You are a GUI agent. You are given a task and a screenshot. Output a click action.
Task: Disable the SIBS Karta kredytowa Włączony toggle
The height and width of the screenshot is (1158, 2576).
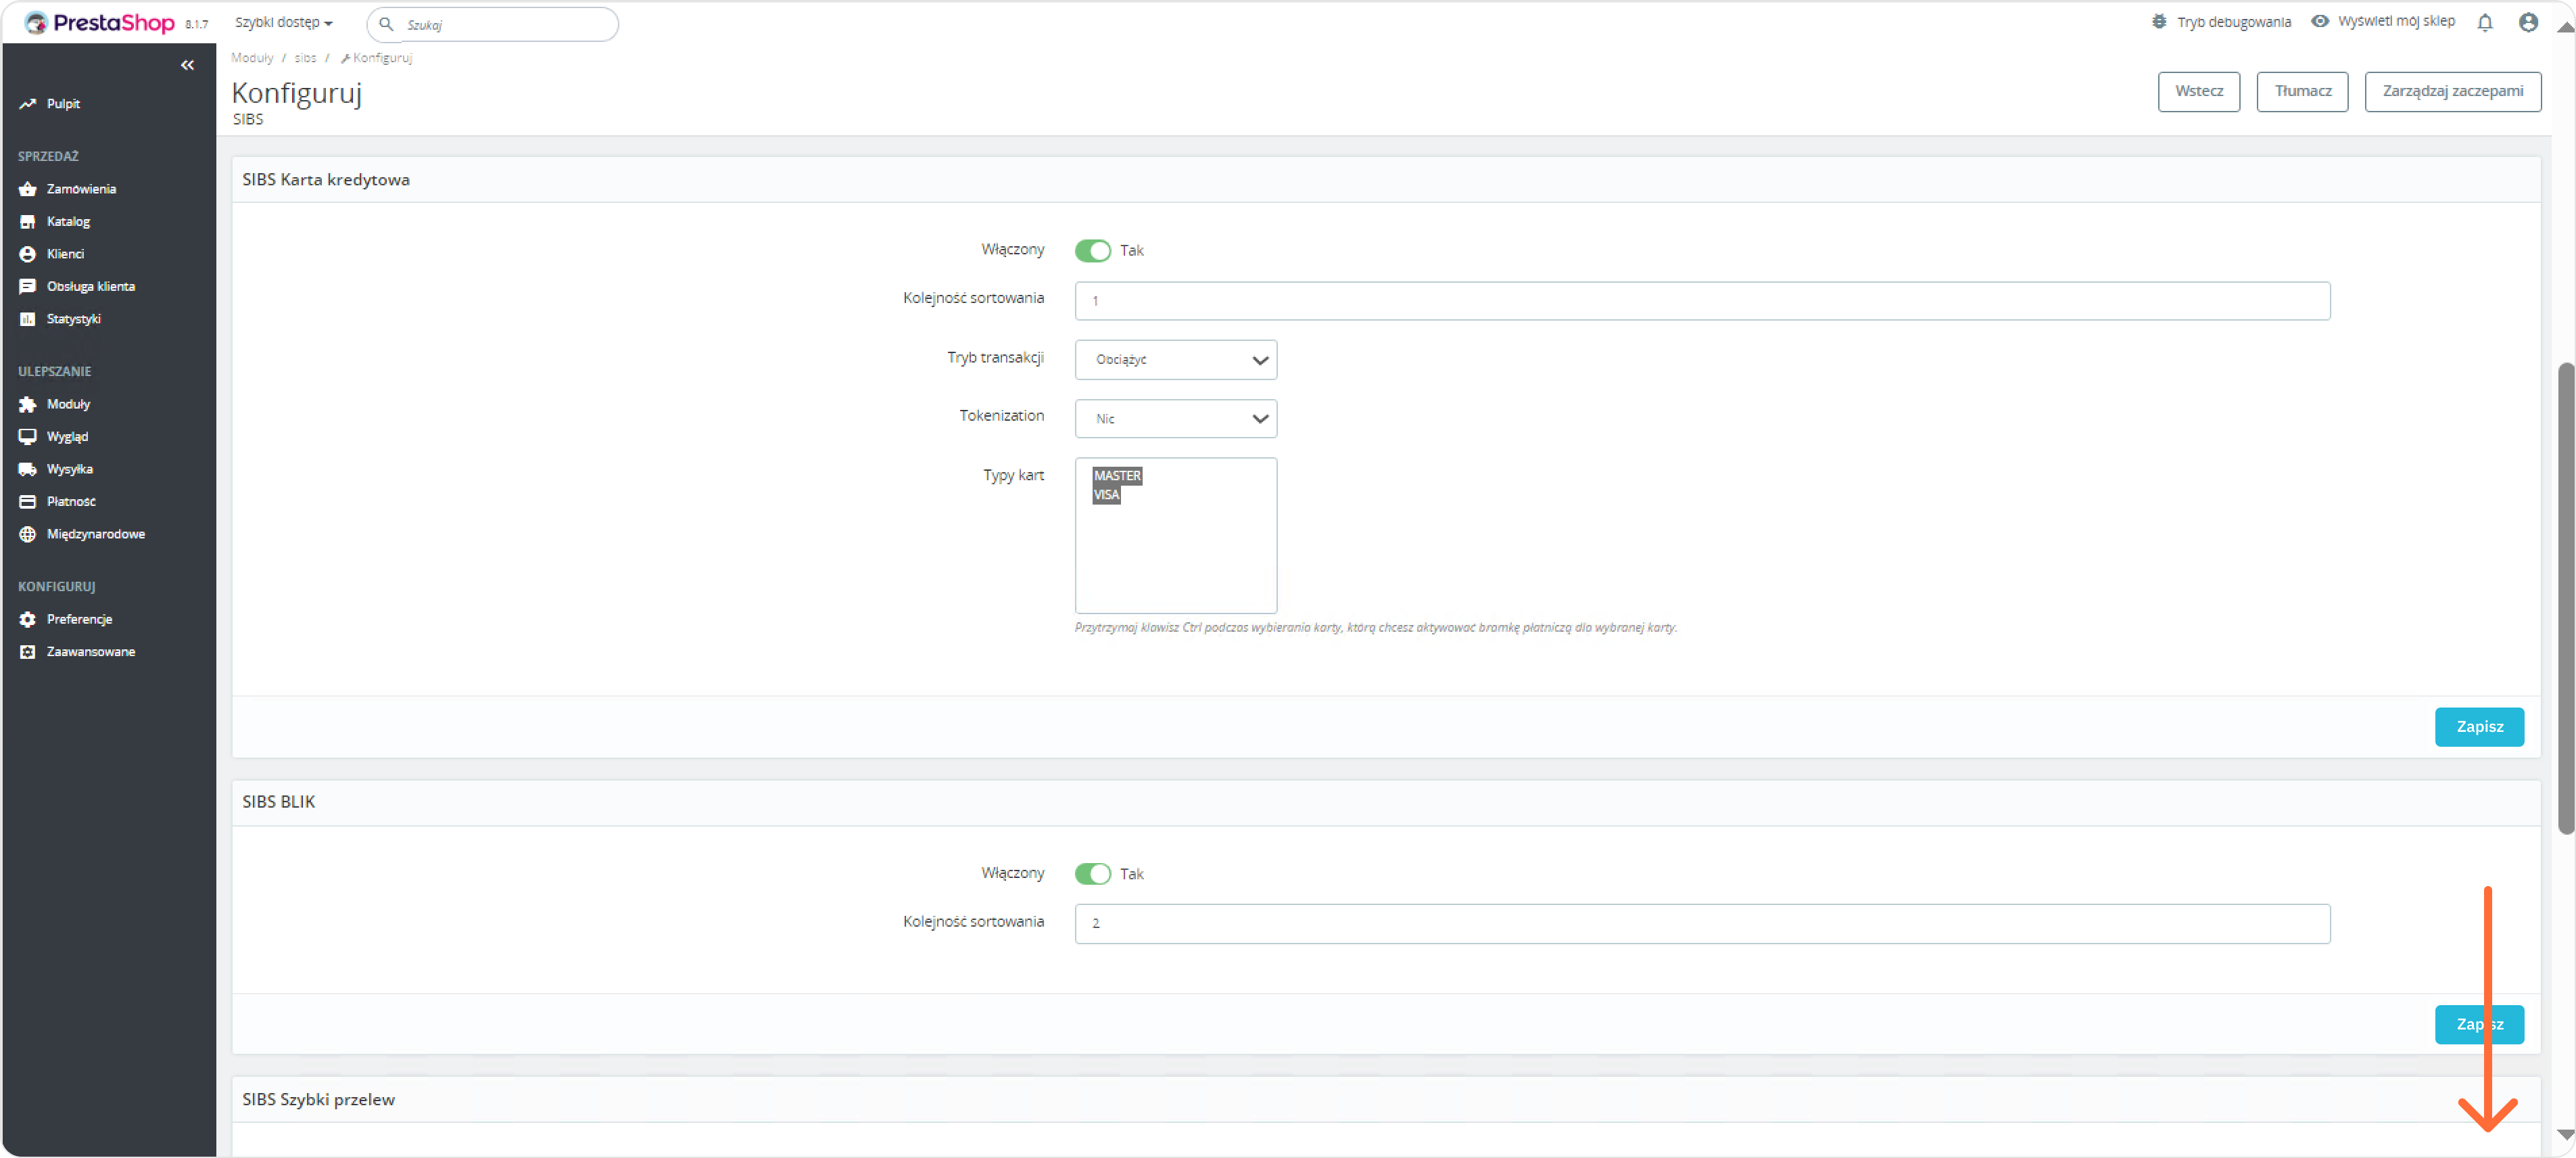coord(1092,250)
